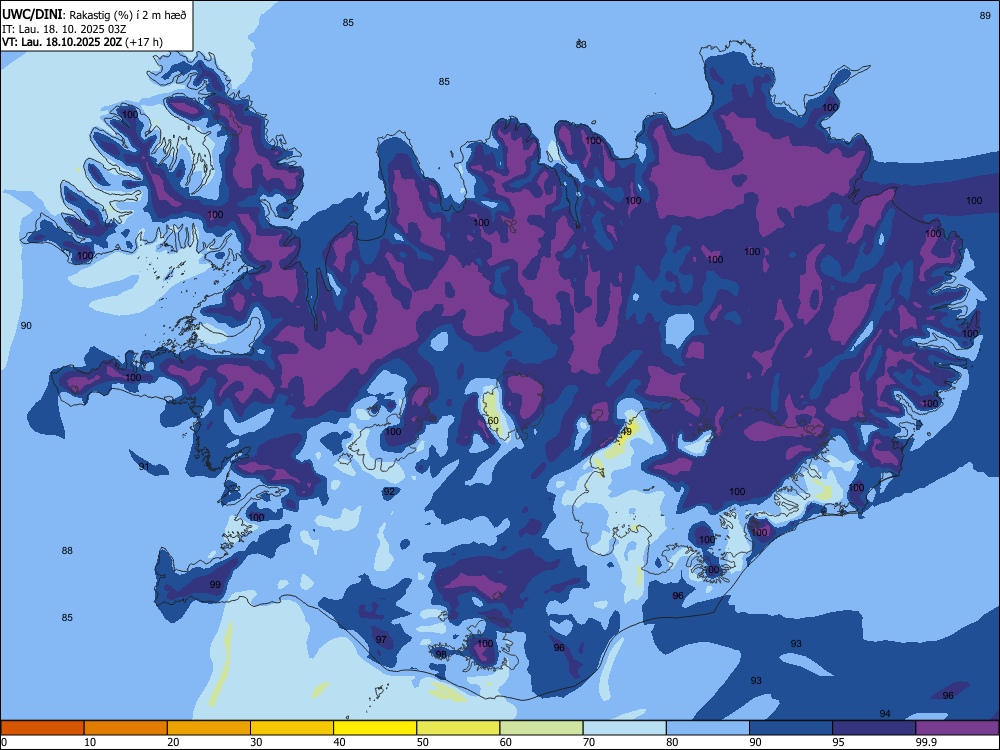
Task: Select the '0' legend tick label
Action: coord(4,742)
